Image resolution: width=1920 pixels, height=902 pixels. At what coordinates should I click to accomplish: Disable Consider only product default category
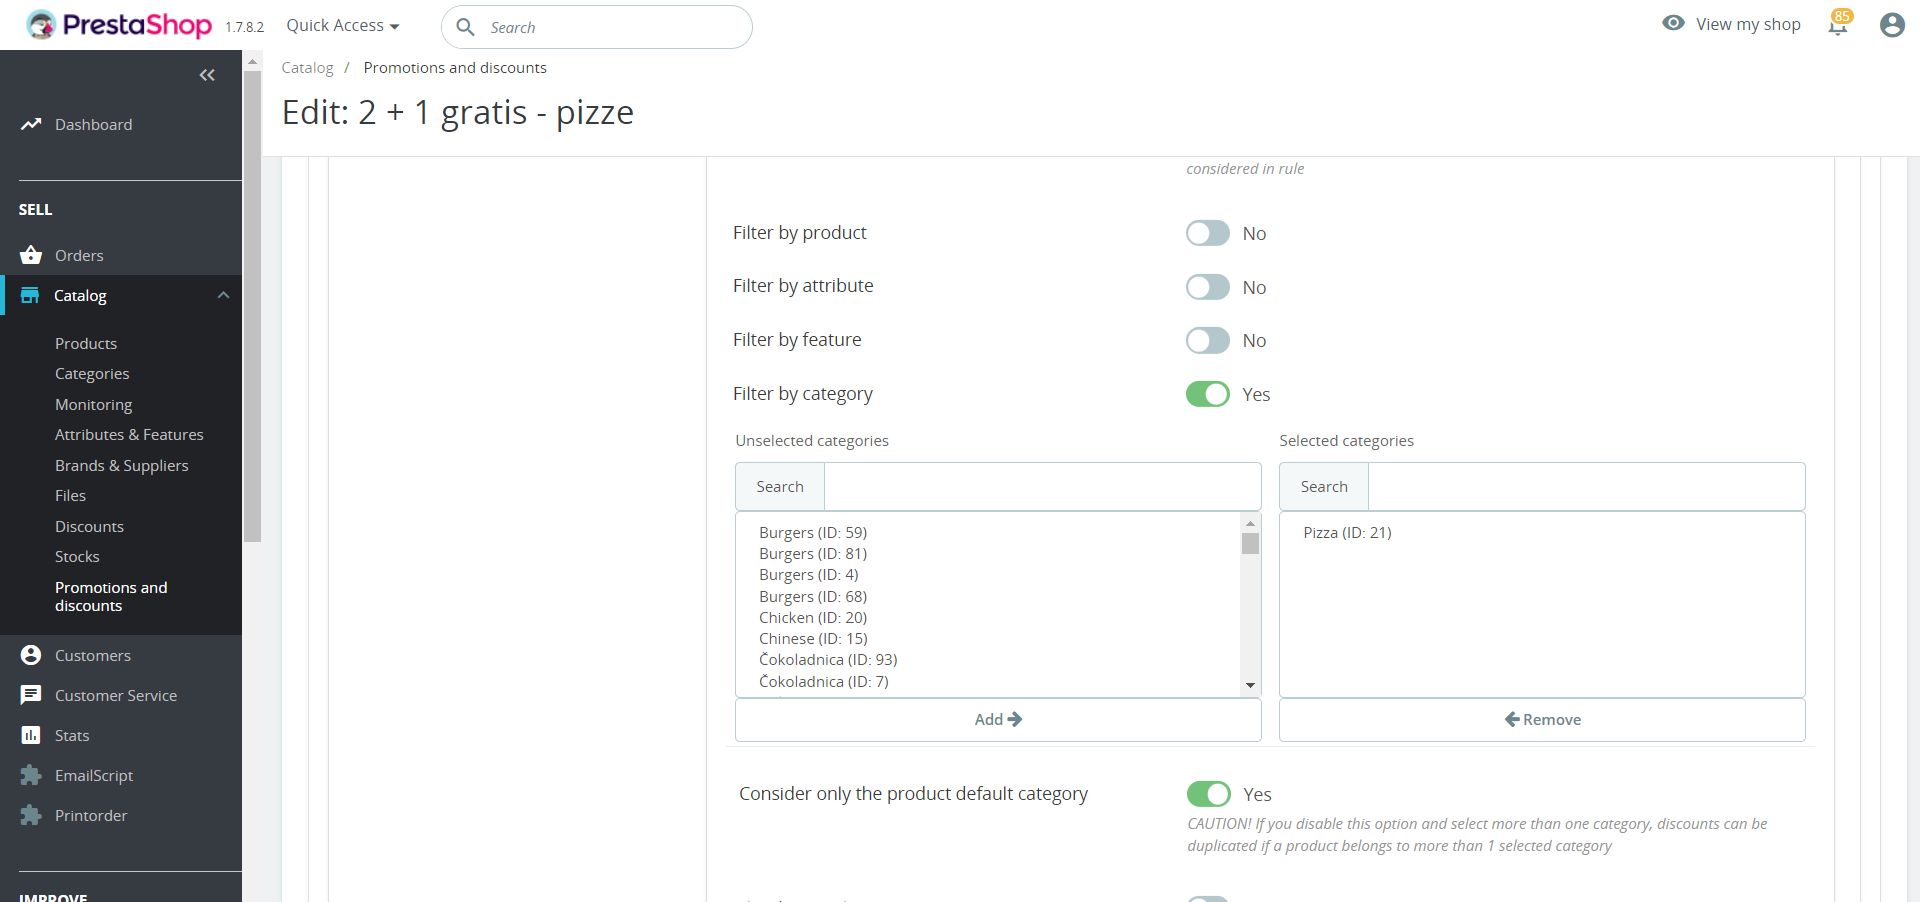coord(1208,794)
